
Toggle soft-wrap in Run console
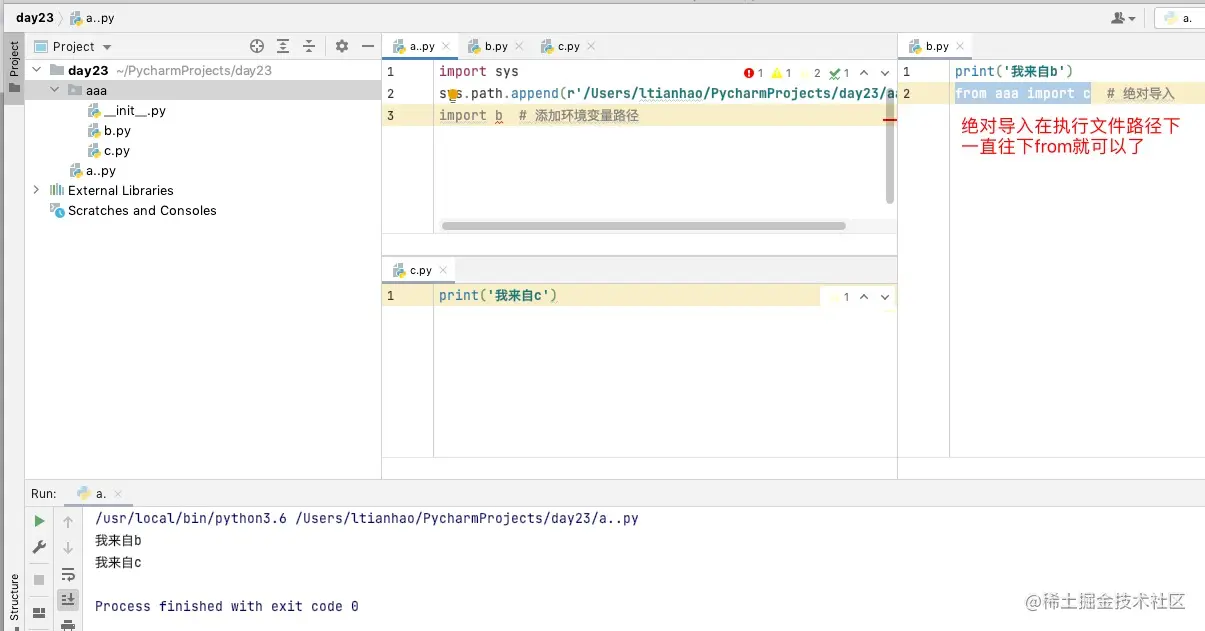coord(68,574)
